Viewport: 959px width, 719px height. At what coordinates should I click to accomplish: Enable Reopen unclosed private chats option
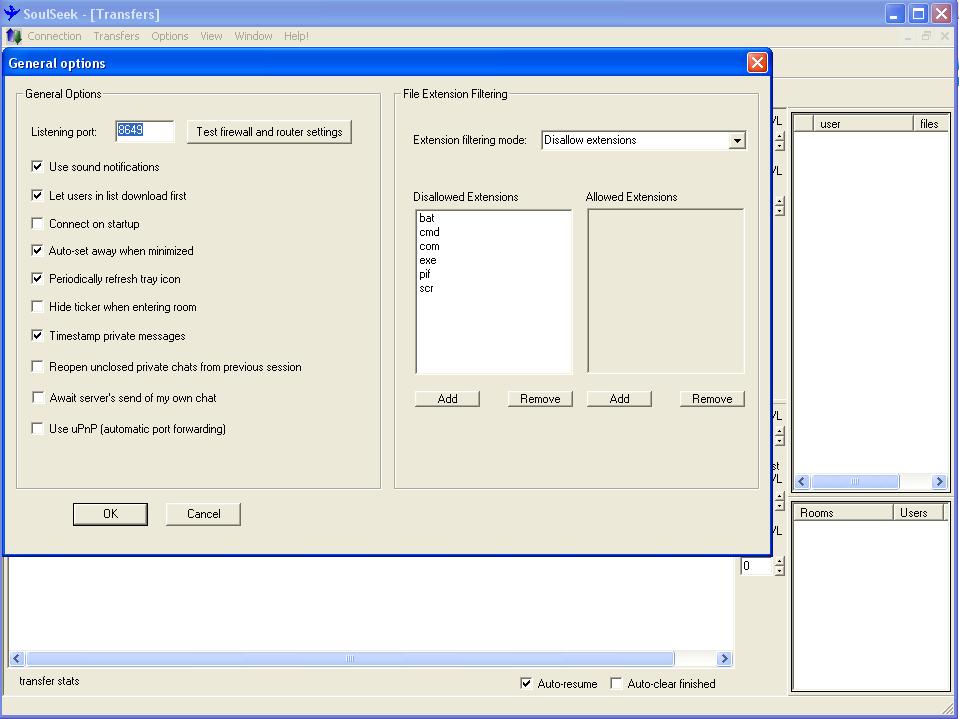[37, 367]
